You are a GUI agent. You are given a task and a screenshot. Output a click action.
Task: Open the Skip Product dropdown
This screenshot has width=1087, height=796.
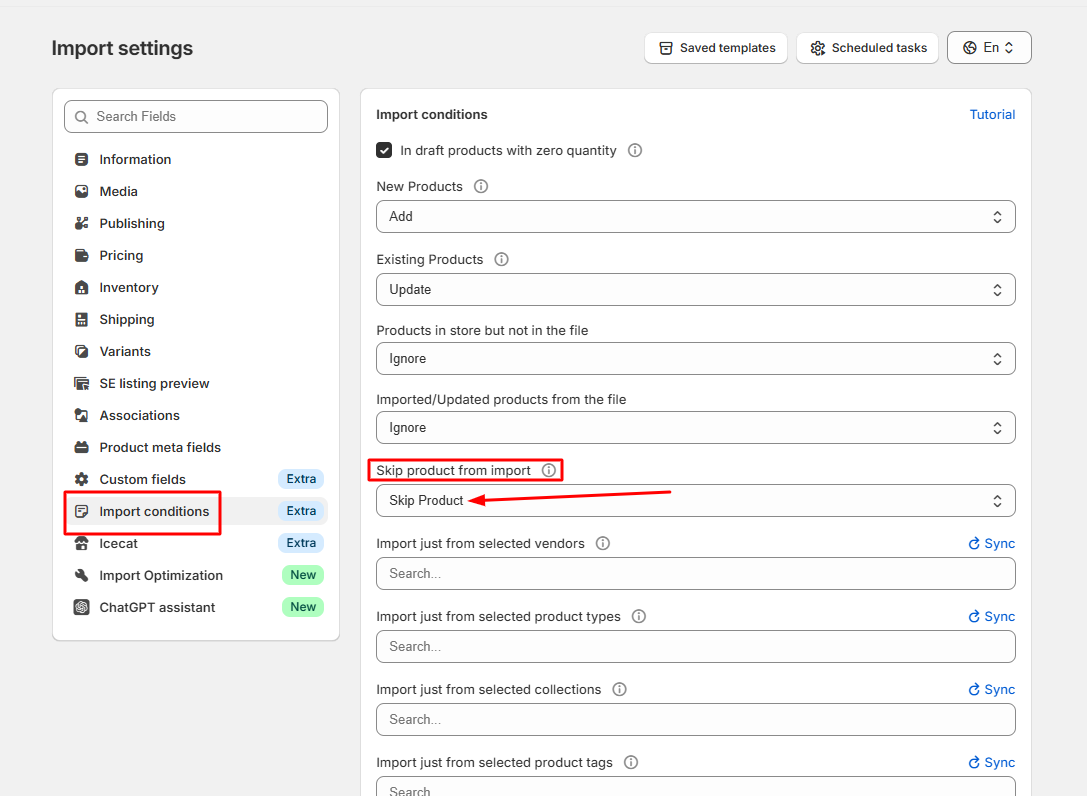click(695, 501)
